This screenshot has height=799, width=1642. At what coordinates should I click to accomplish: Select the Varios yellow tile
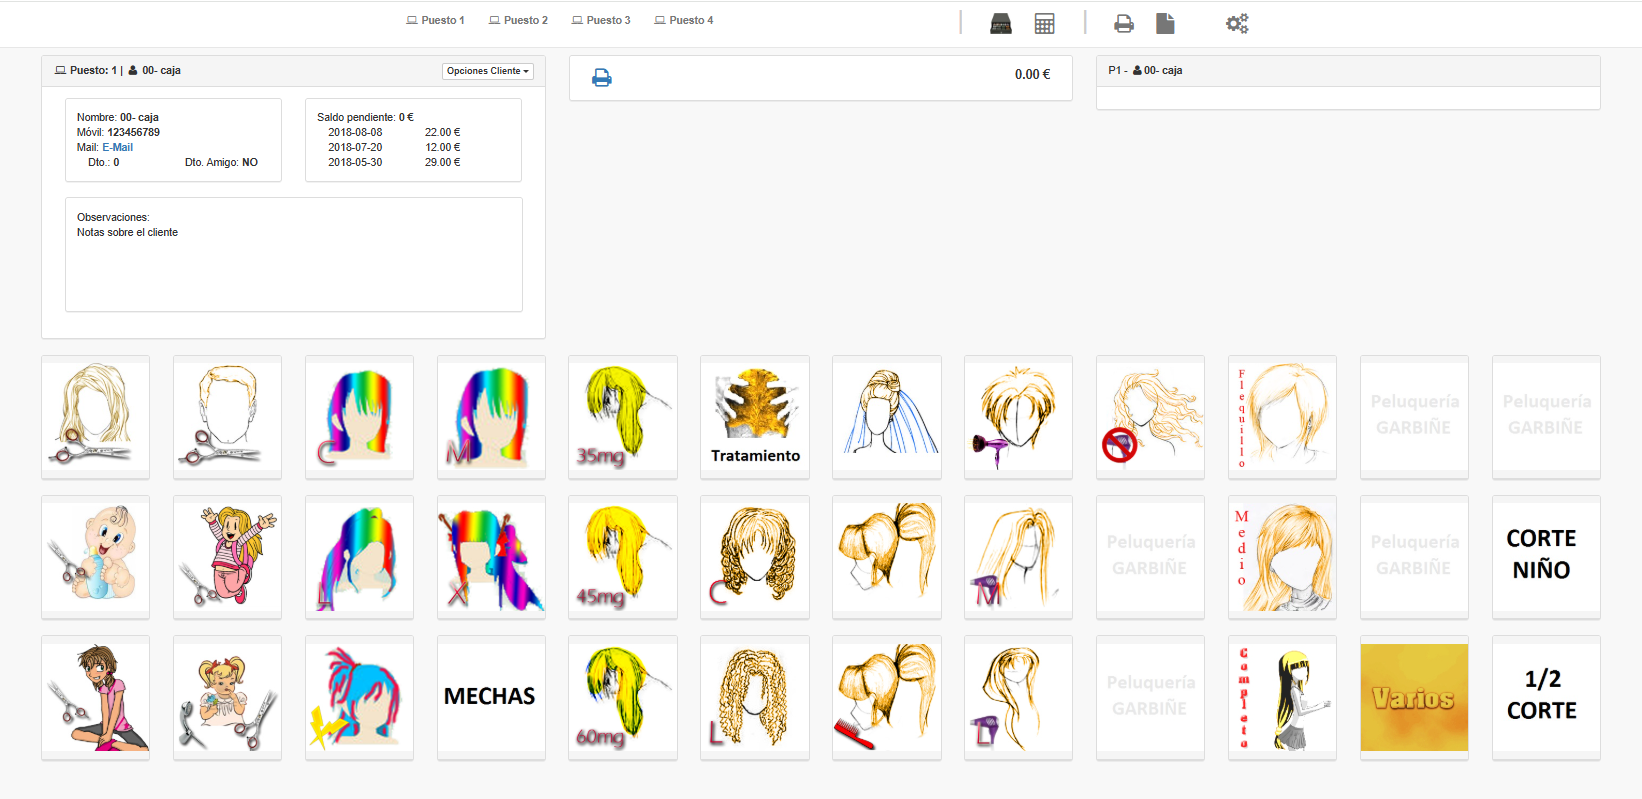[x=1414, y=697]
